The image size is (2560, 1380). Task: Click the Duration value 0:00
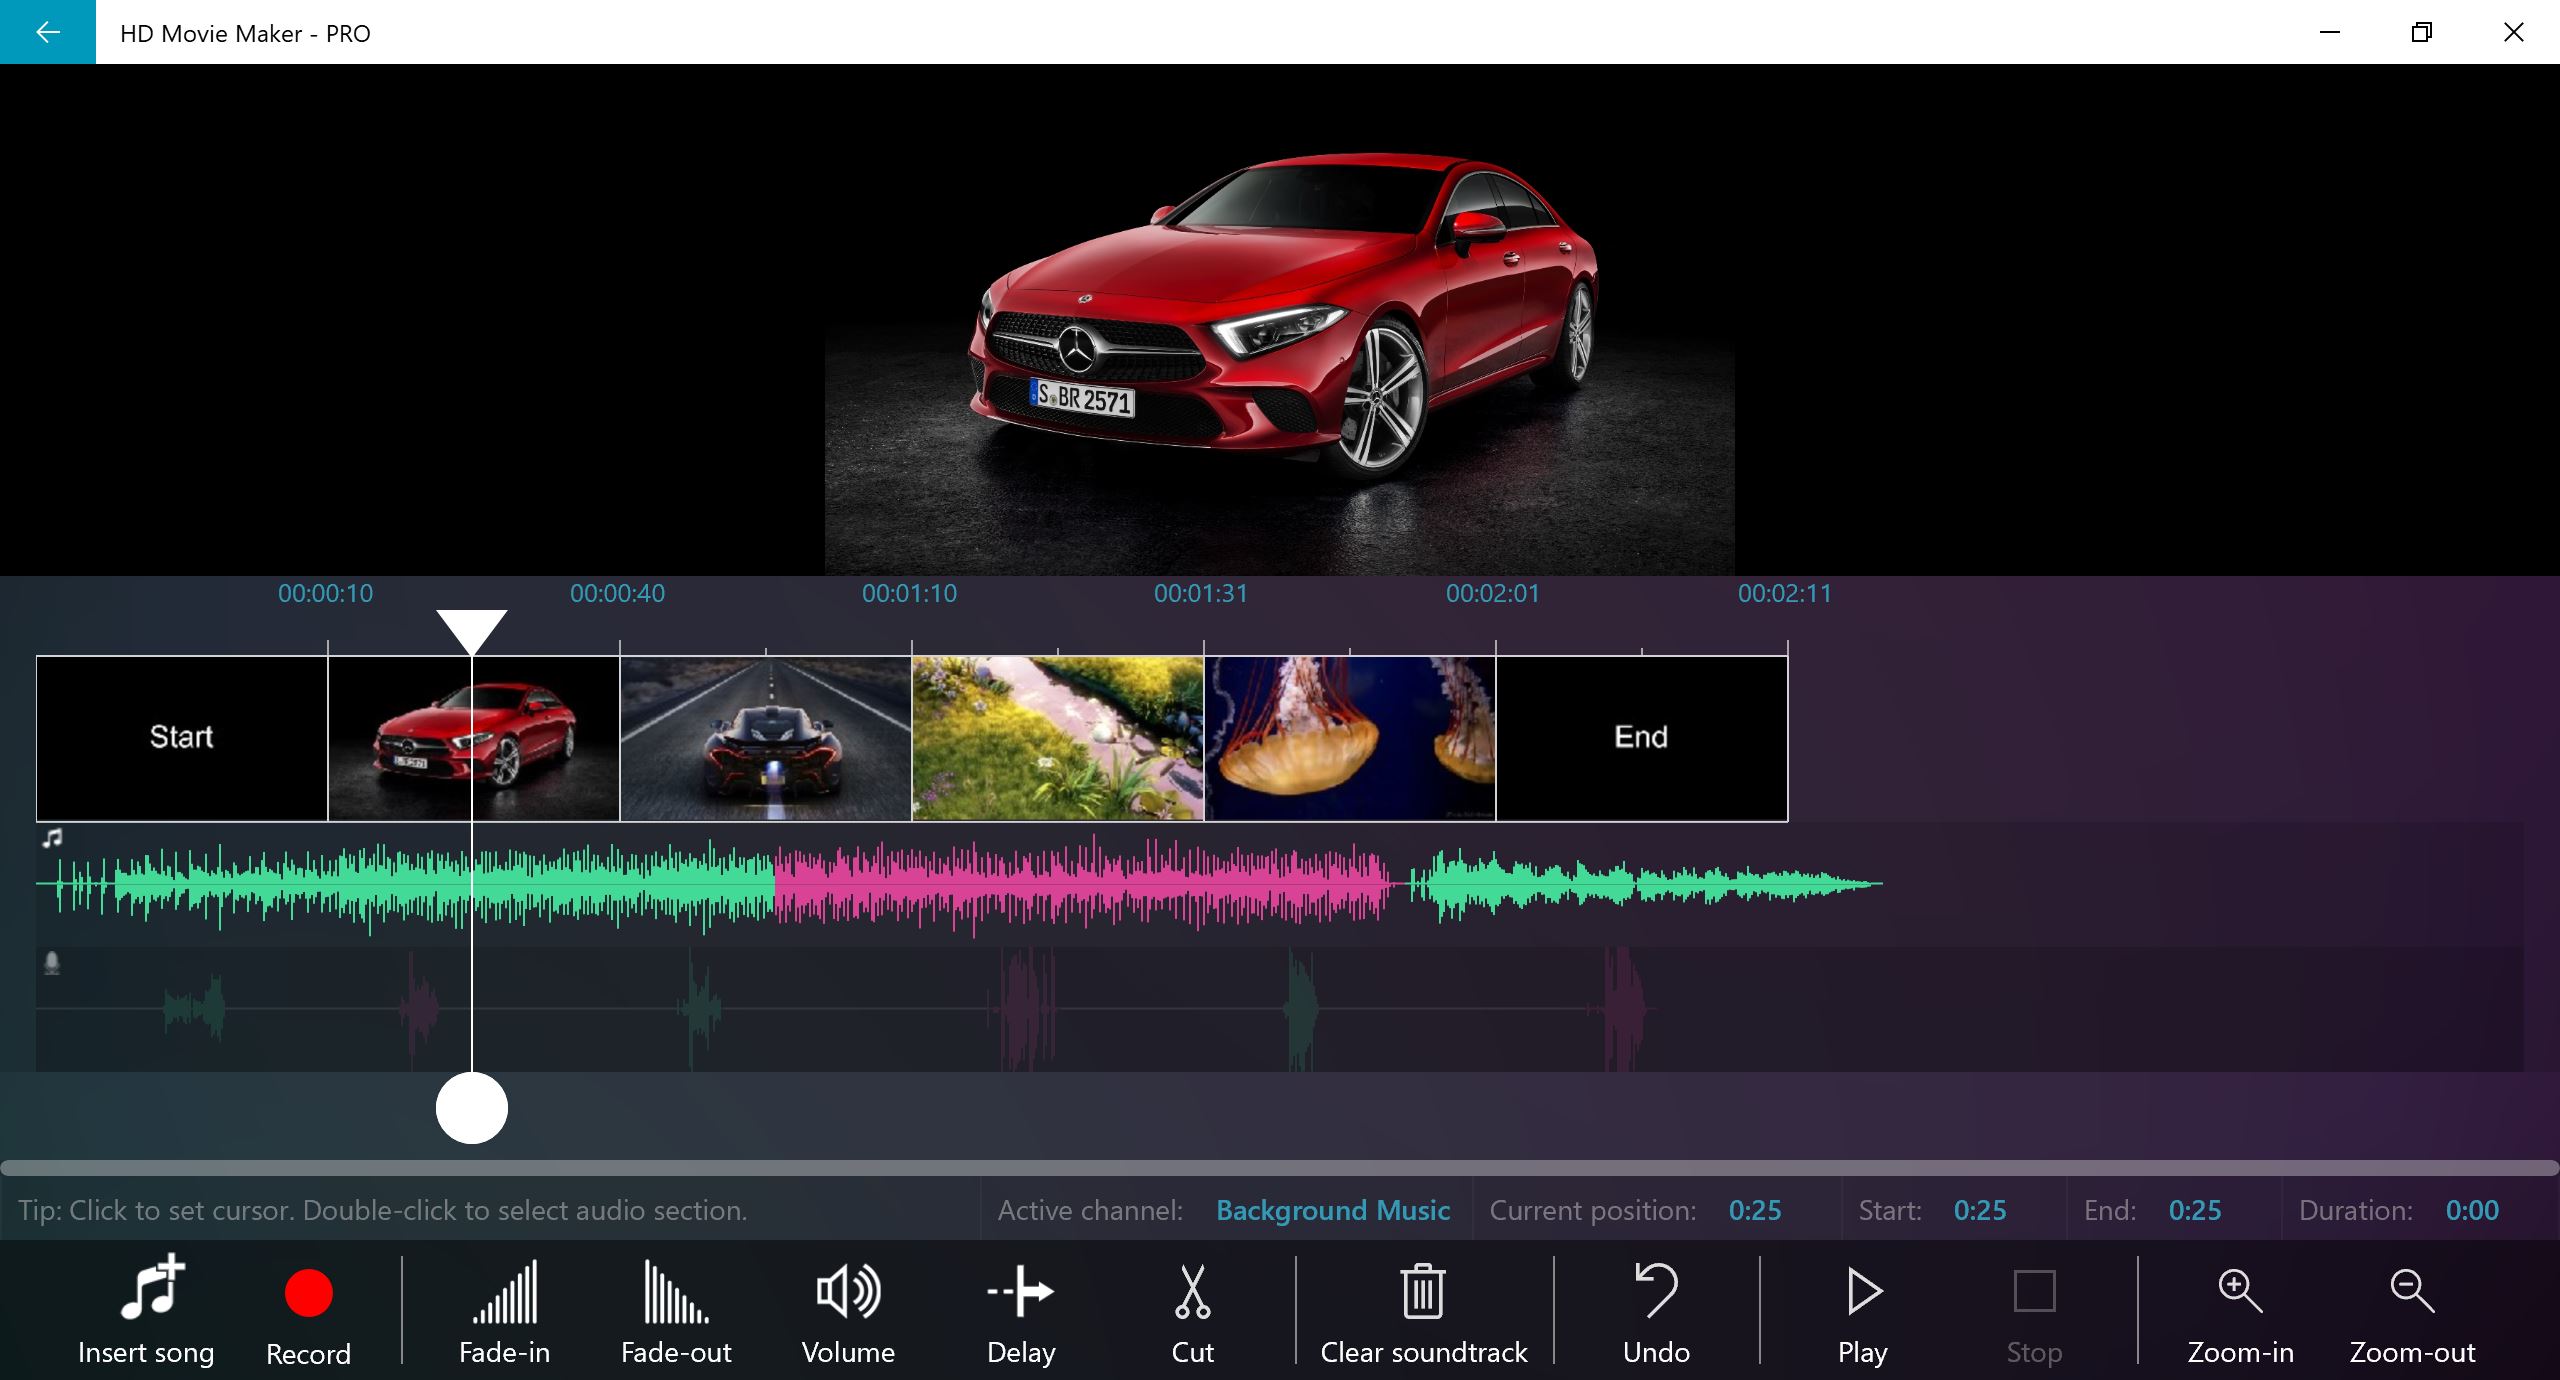2472,1210
